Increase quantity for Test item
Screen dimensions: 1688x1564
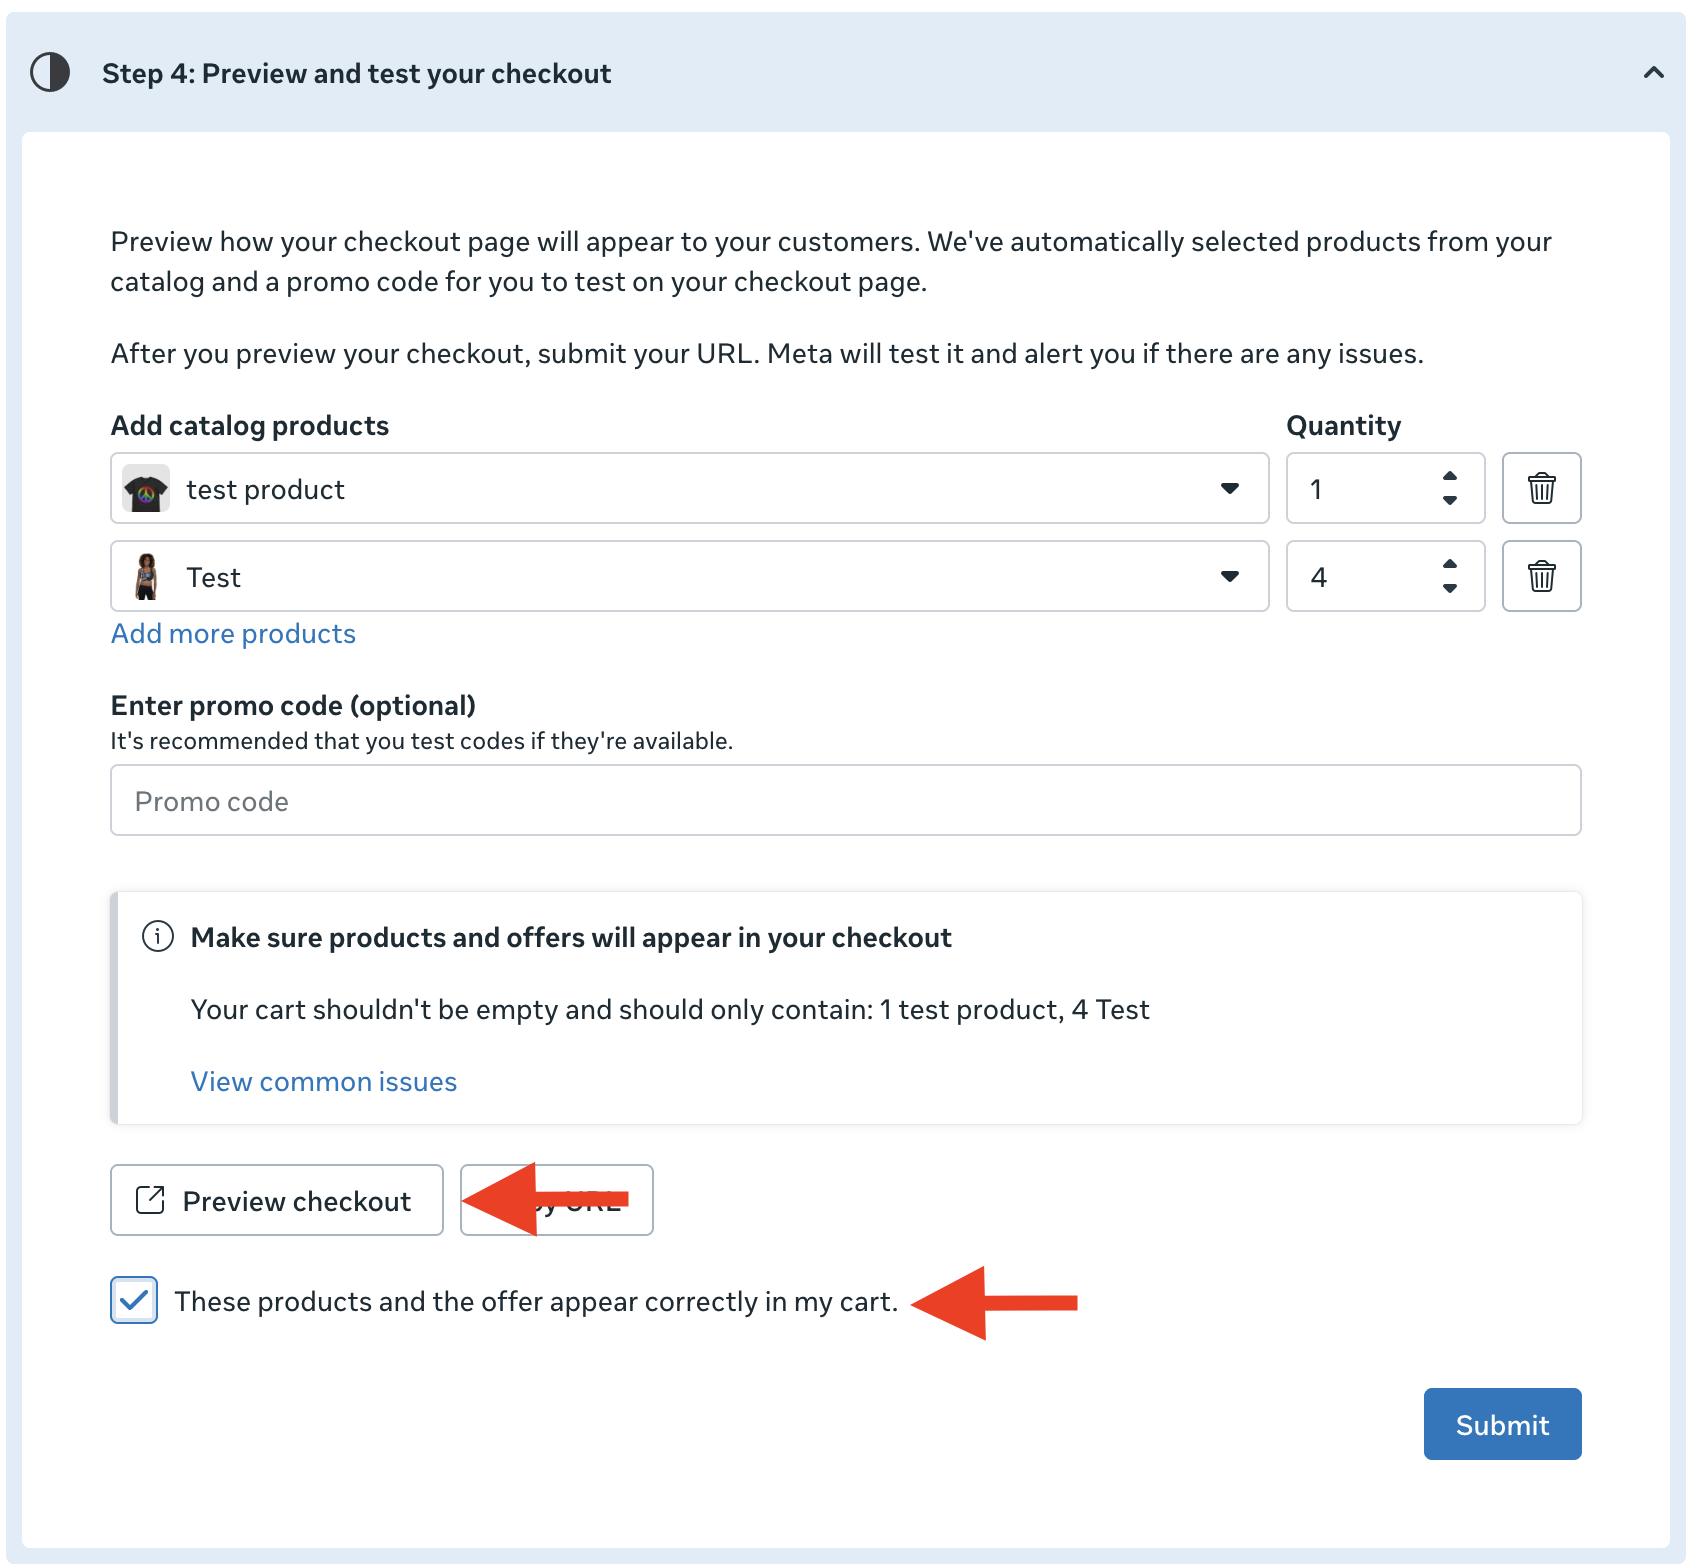click(x=1450, y=564)
